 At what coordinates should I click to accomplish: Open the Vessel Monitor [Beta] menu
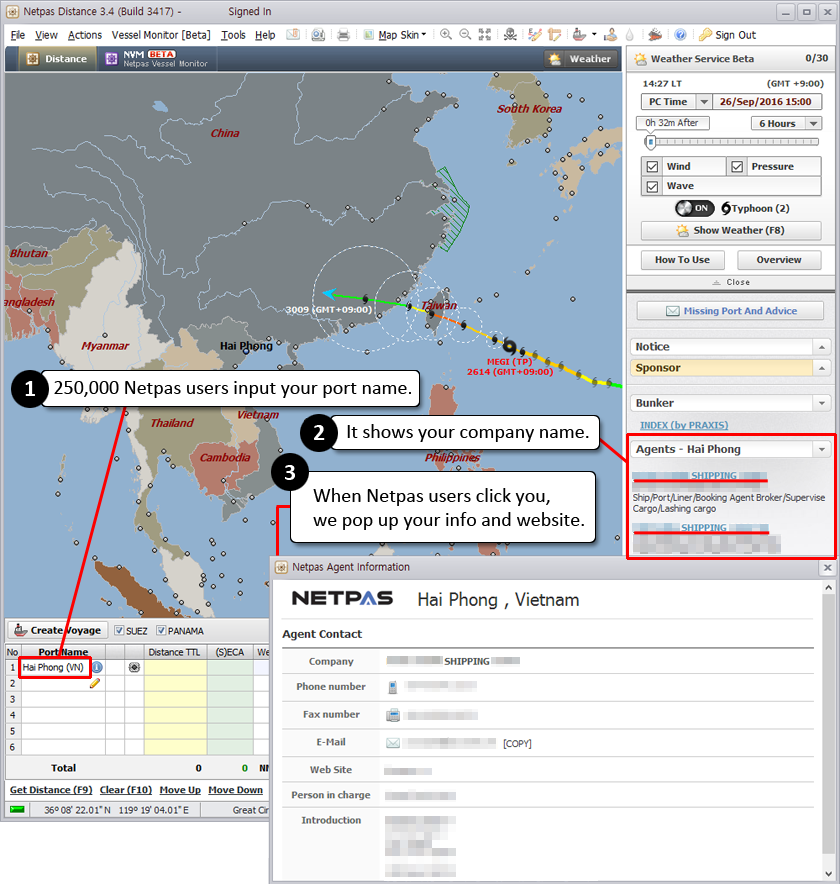(x=161, y=35)
